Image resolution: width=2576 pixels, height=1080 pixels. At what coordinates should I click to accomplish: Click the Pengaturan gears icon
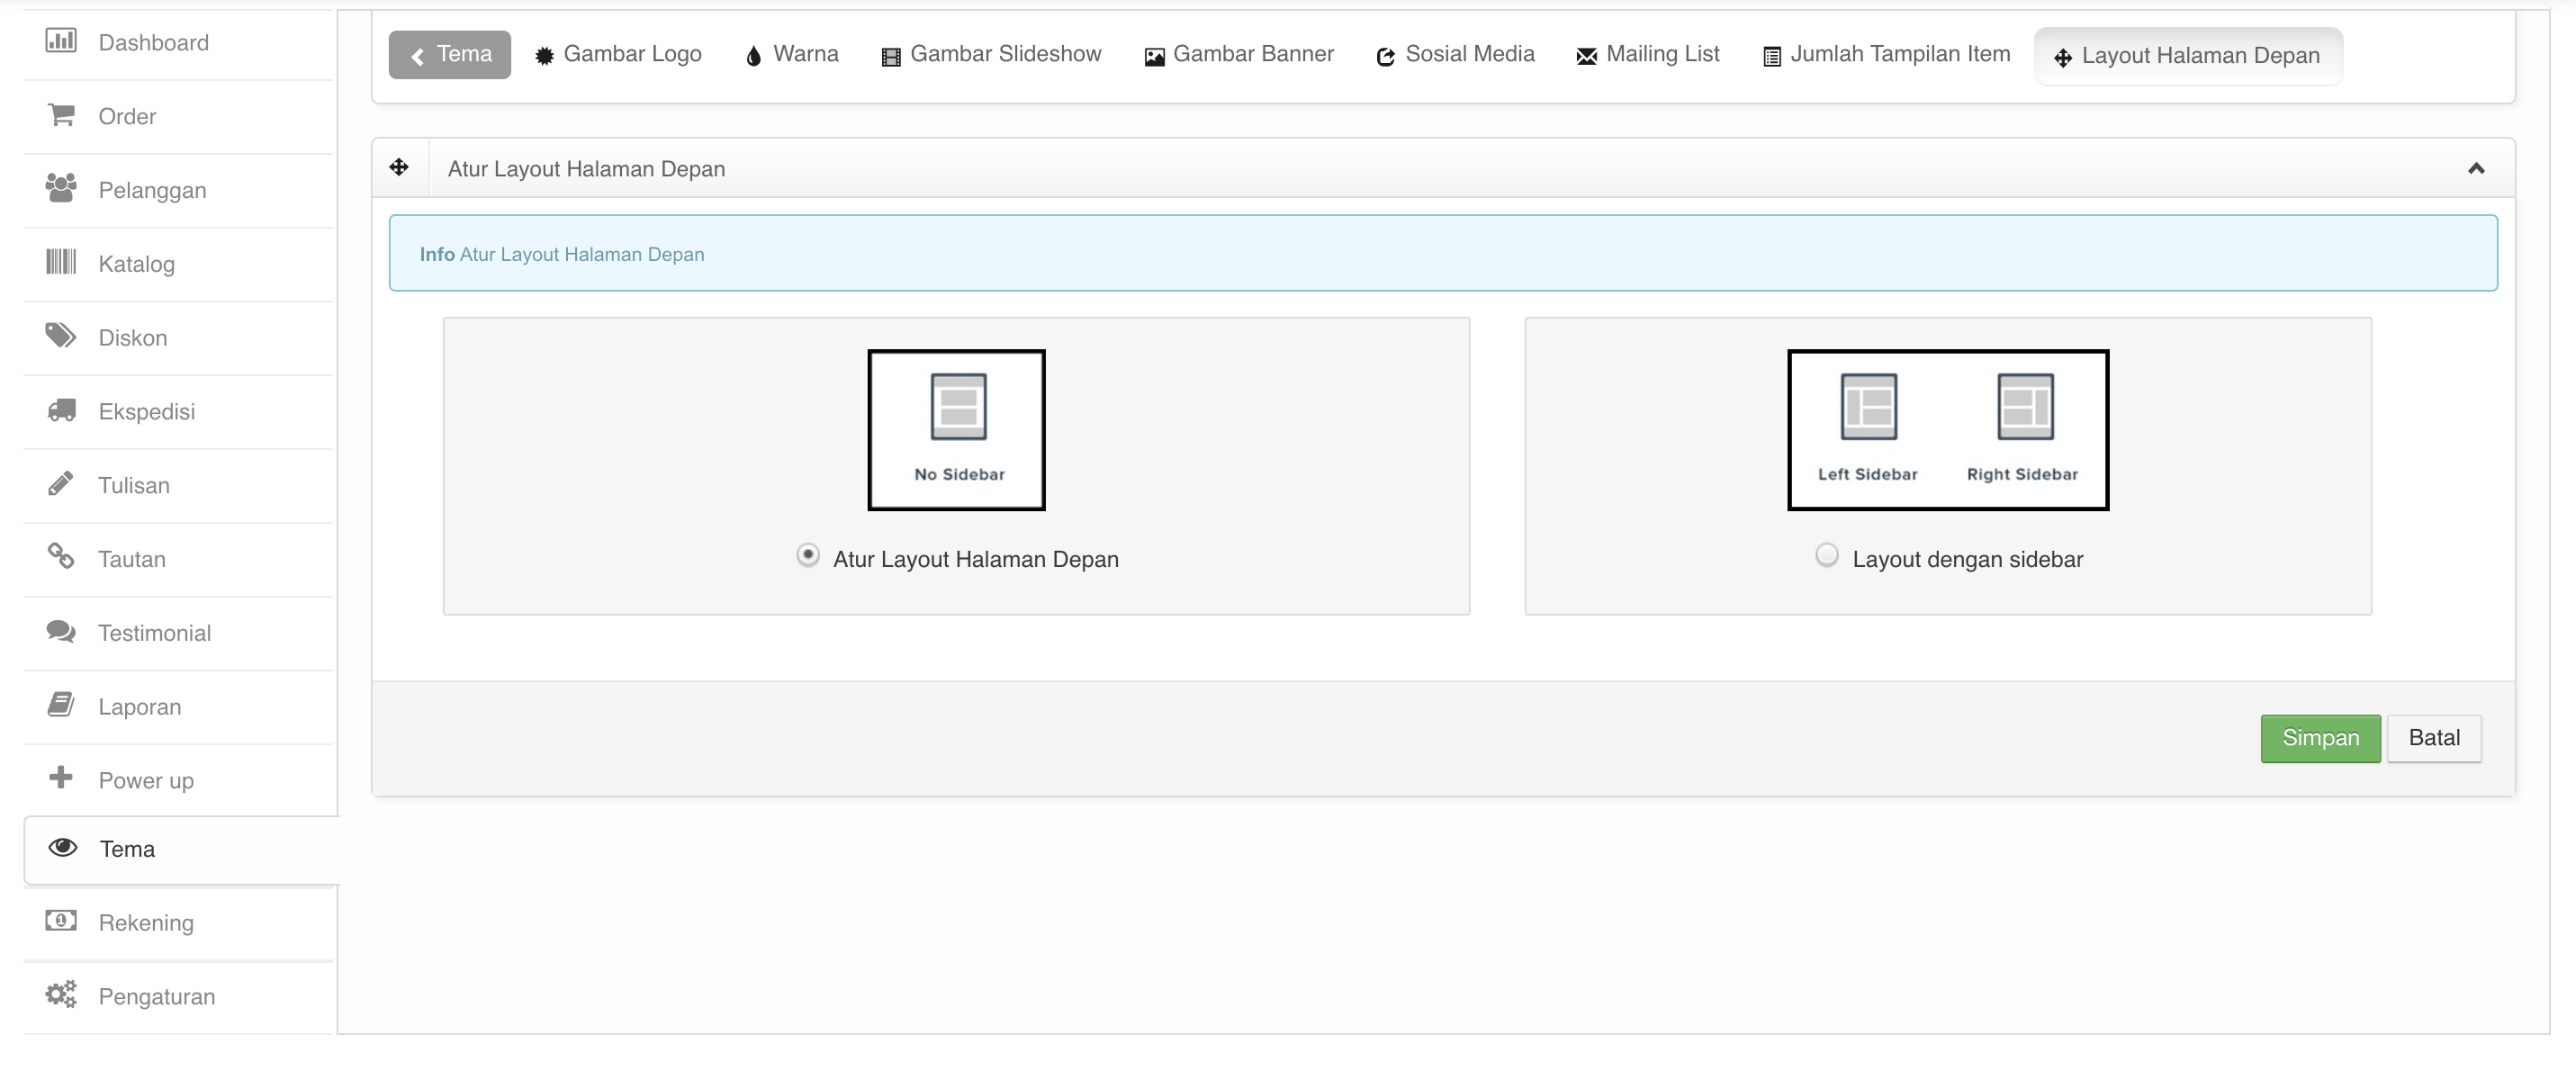pyautogui.click(x=61, y=994)
